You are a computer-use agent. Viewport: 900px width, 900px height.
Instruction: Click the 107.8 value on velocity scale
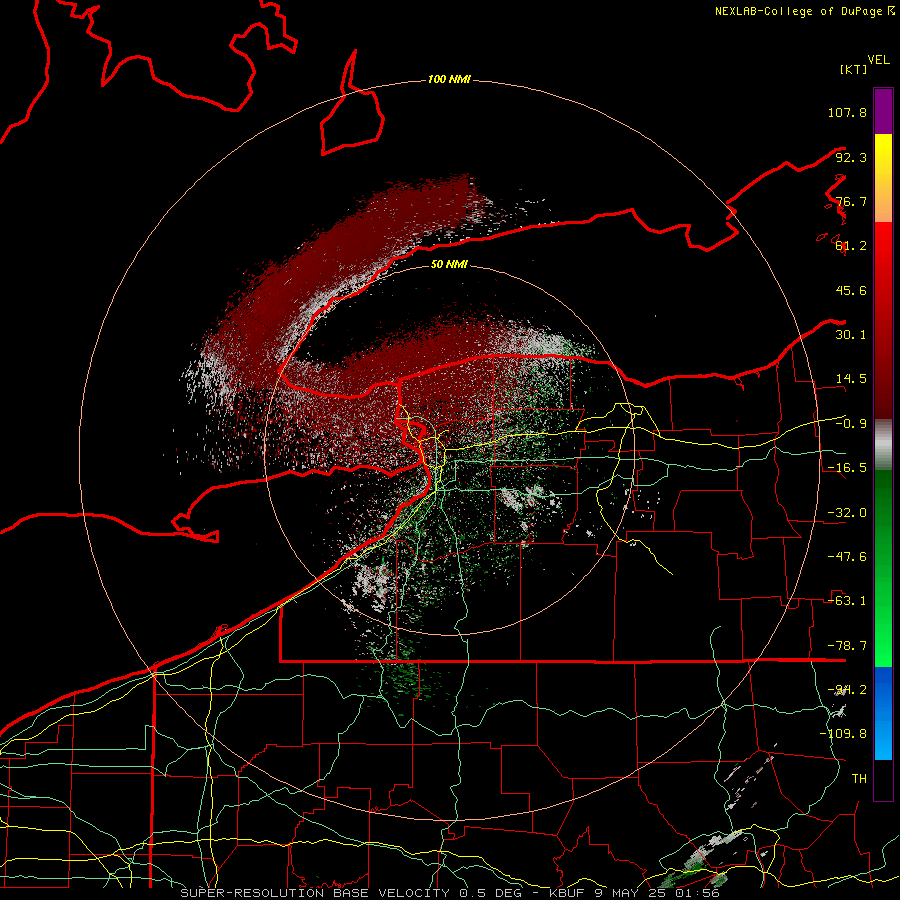(x=847, y=112)
